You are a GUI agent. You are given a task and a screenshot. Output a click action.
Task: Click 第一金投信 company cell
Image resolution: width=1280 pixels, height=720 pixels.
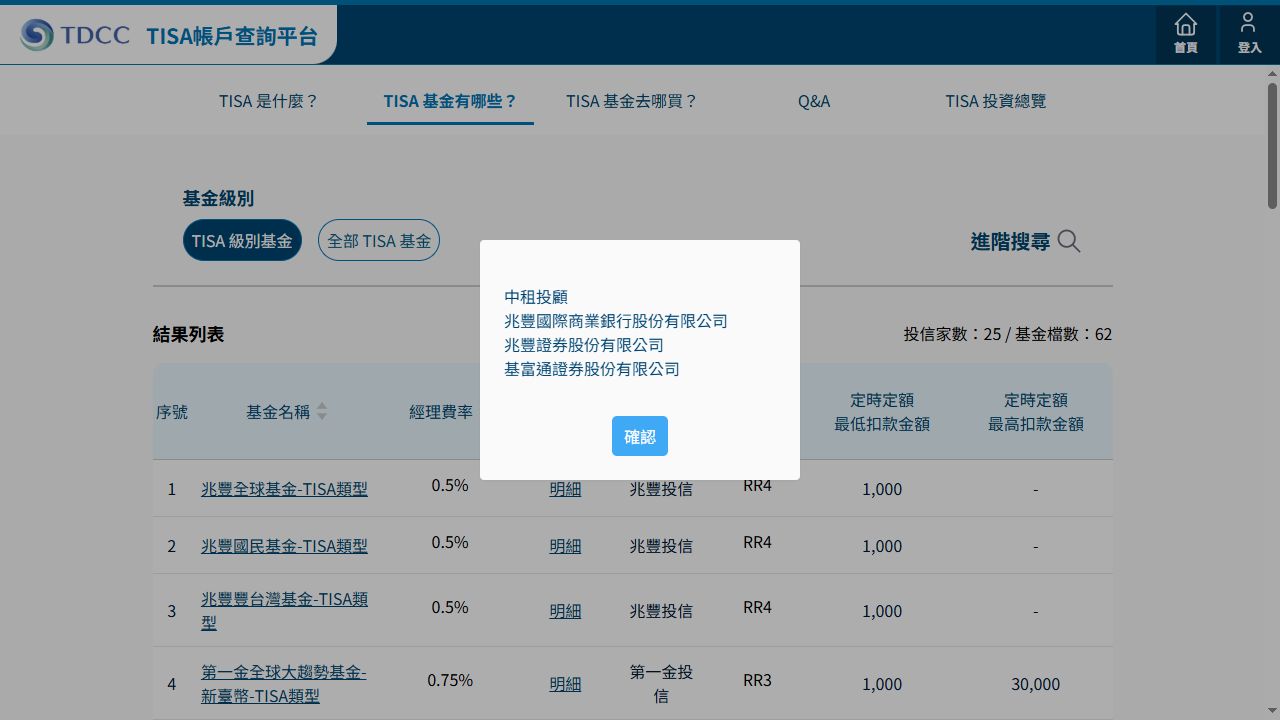click(661, 684)
